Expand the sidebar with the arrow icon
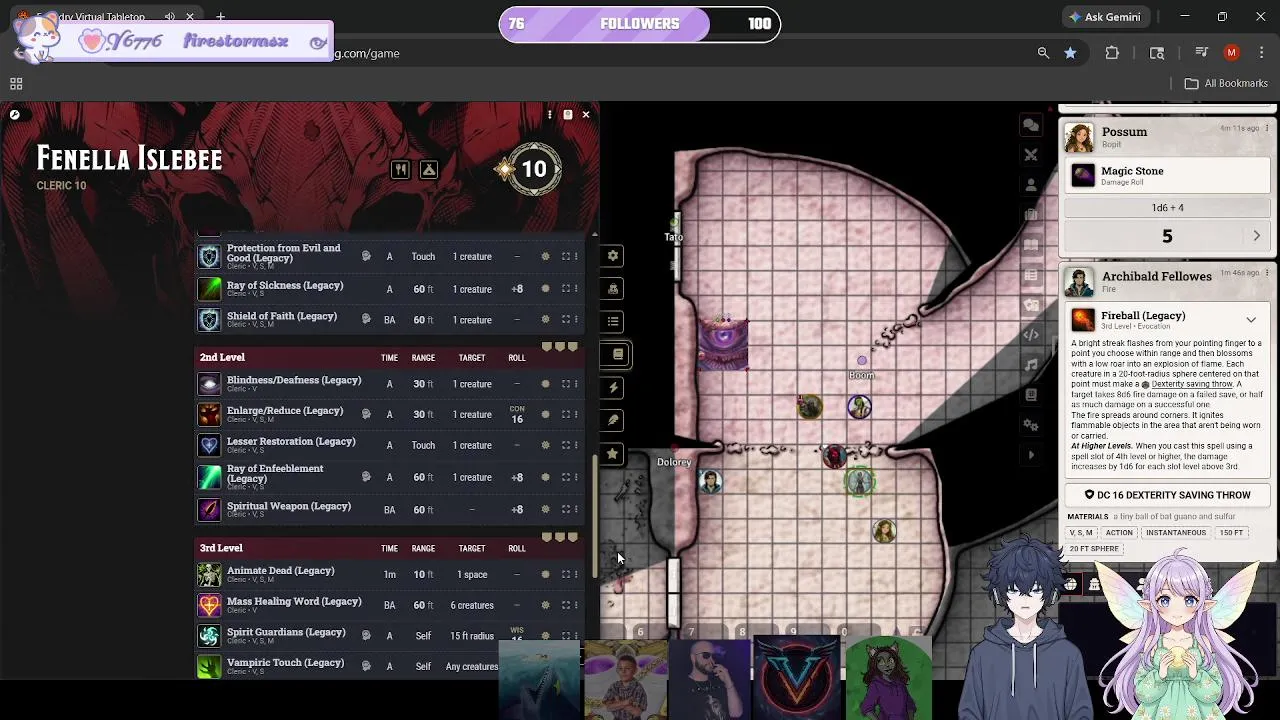This screenshot has width=1280, height=720. (1031, 455)
